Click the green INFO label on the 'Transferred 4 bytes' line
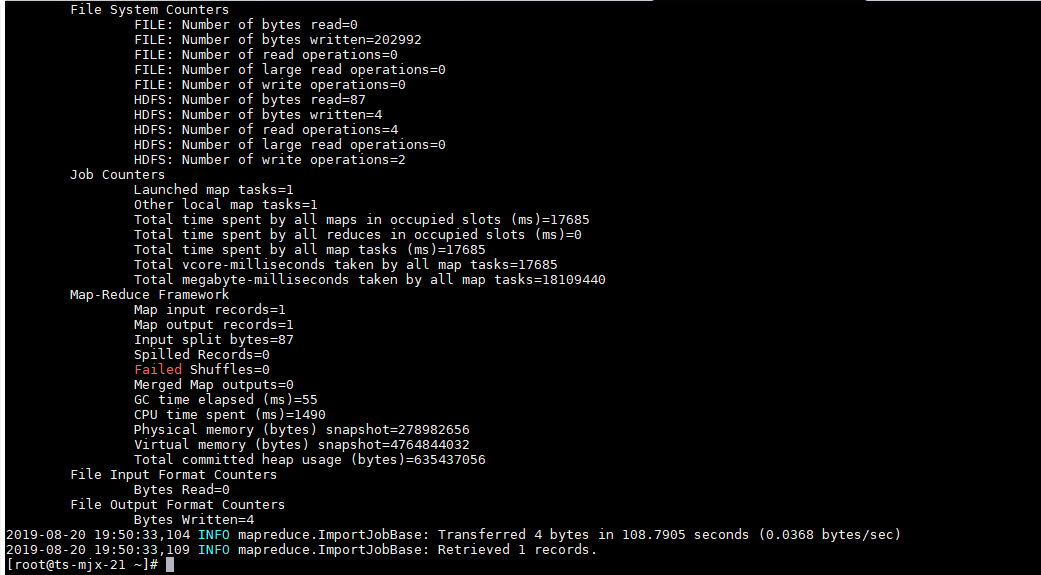Screen dimensions: 1041x575 213,535
